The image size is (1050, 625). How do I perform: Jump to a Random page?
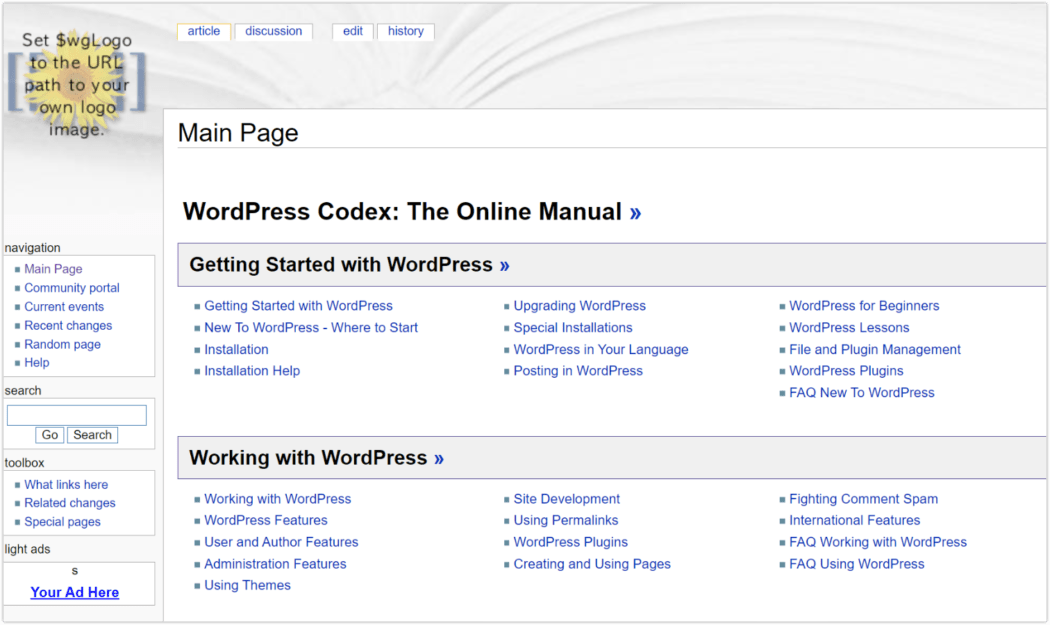click(62, 344)
